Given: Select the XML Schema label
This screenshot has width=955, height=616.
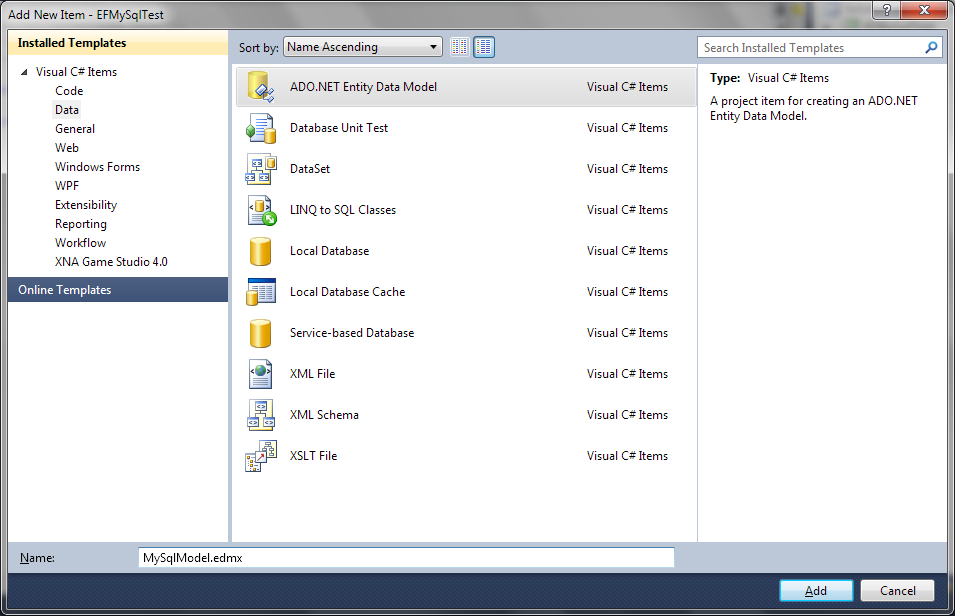Looking at the screenshot, I should click(x=324, y=414).
